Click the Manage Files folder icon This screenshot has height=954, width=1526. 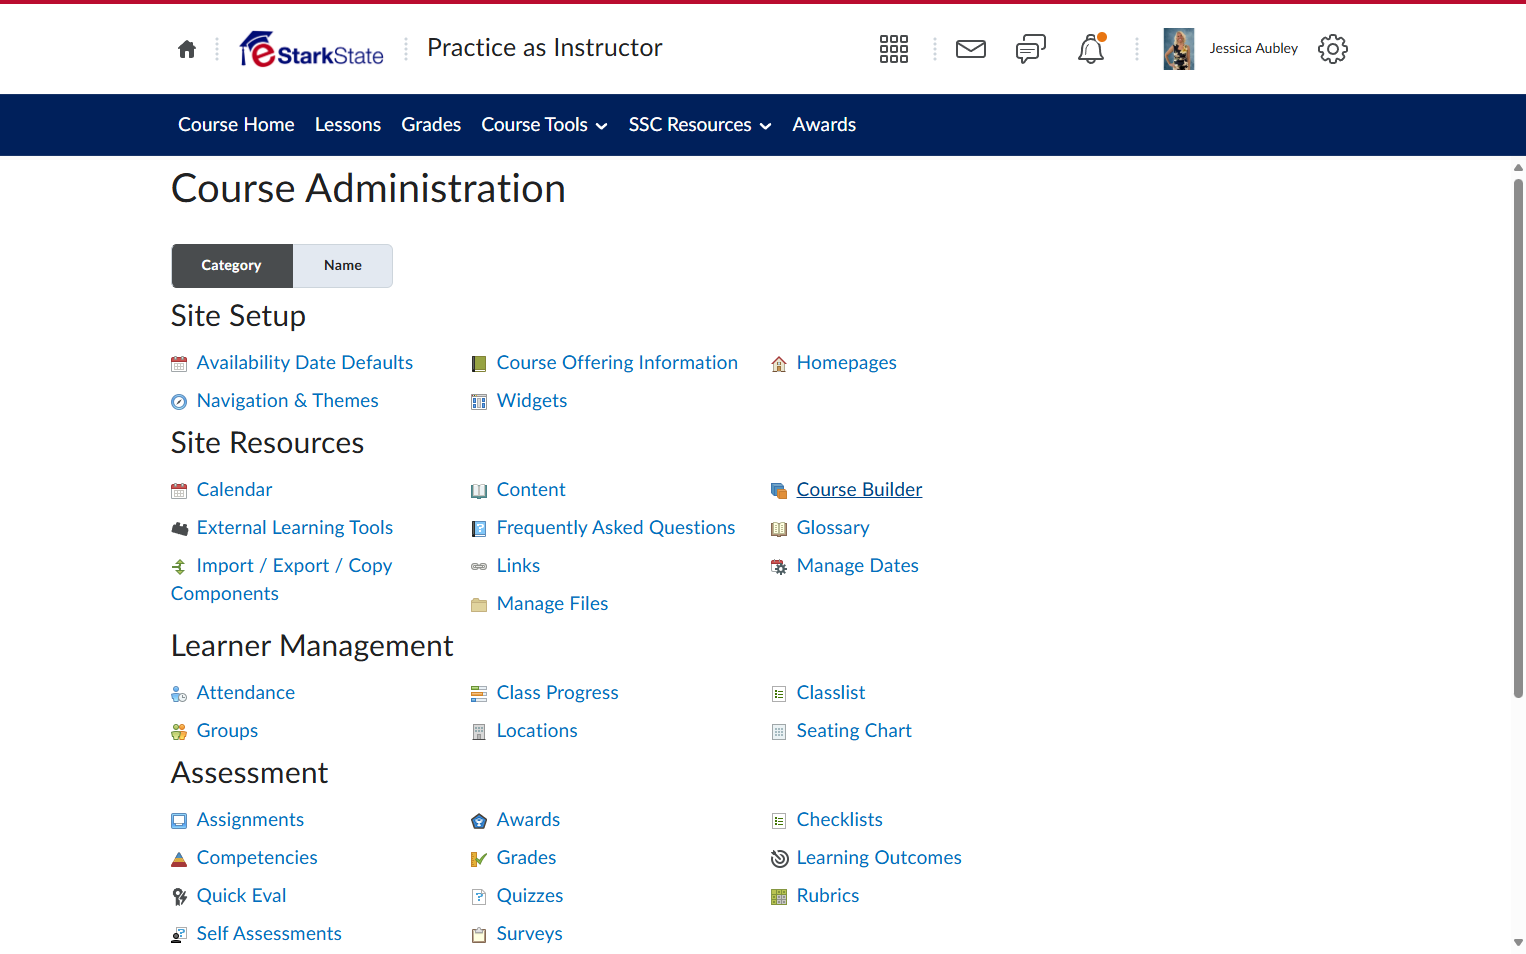[x=479, y=605]
